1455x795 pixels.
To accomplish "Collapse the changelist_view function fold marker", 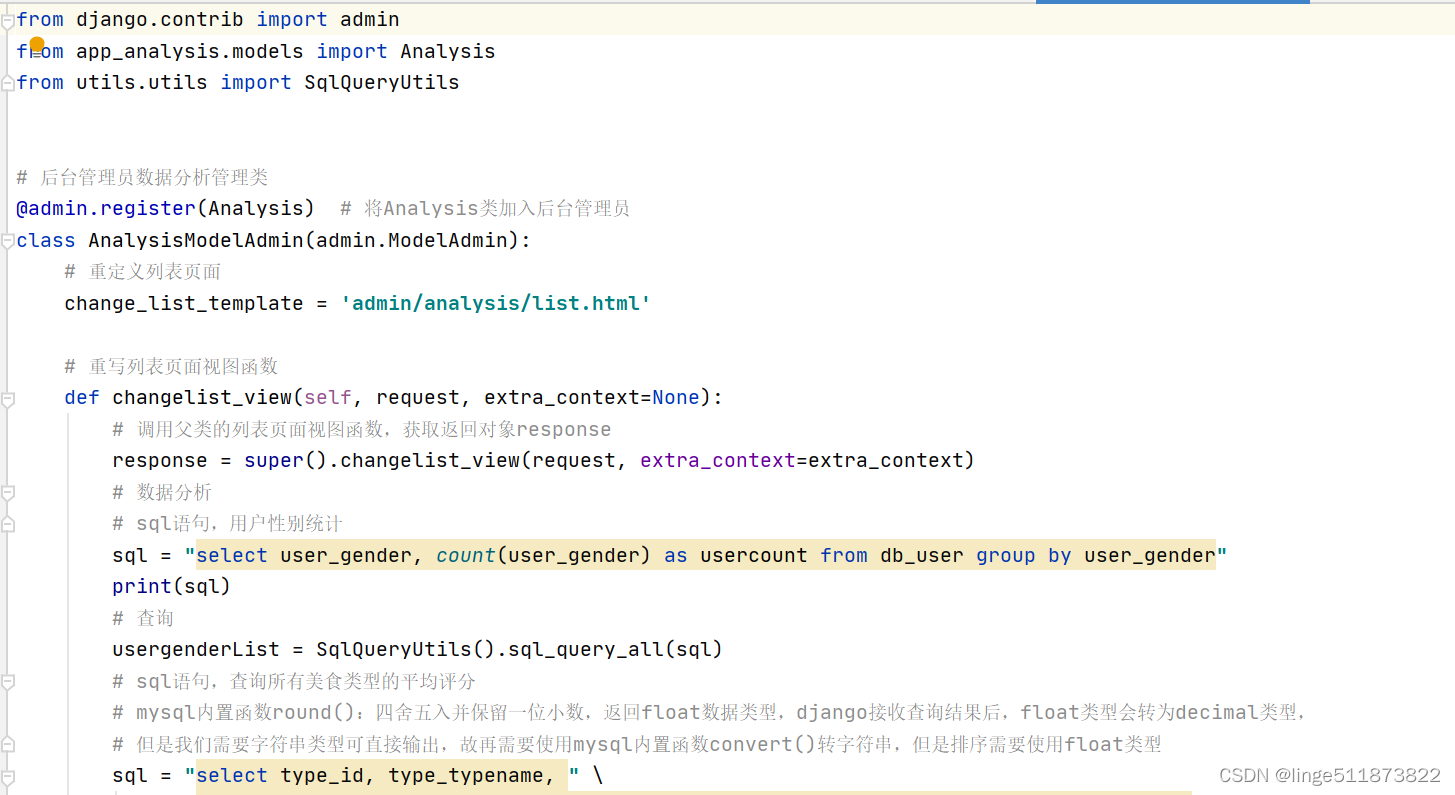I will pyautogui.click(x=8, y=400).
